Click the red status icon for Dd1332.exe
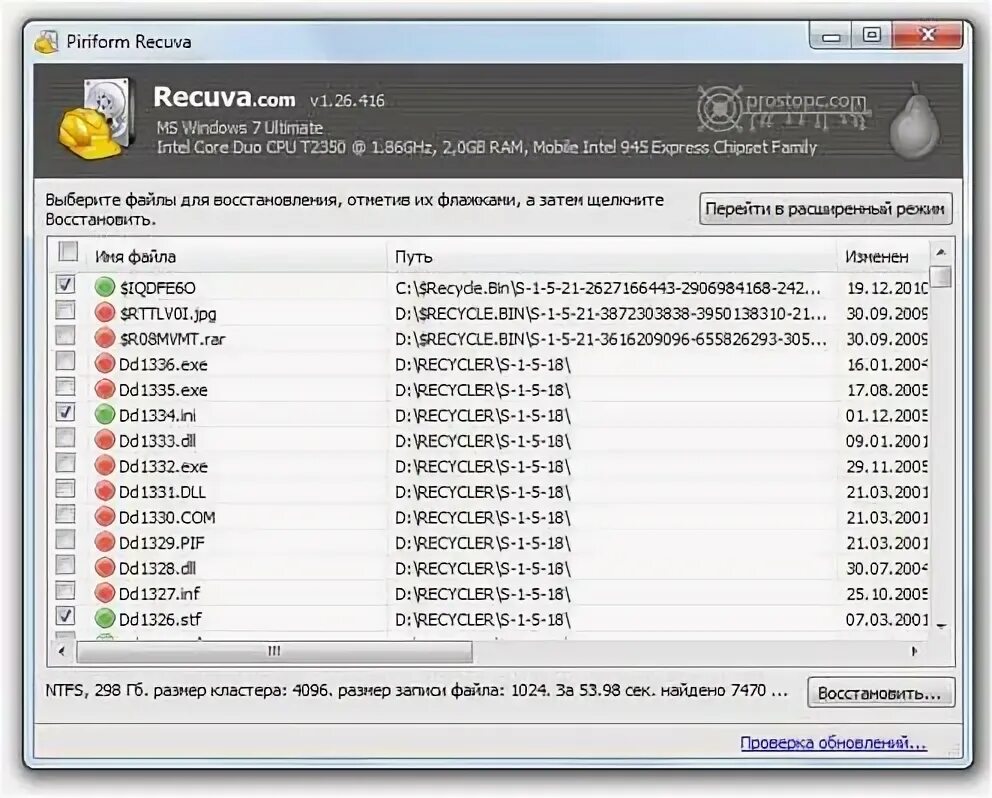 104,466
